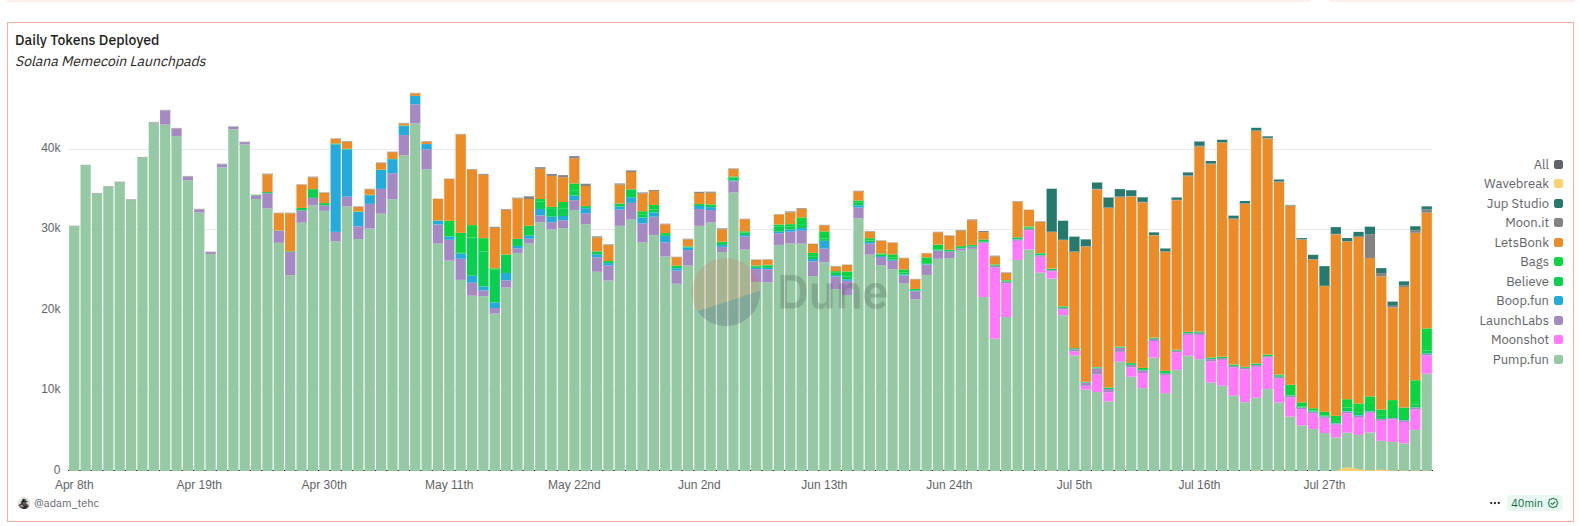Viewport: 1579px width, 526px height.
Task: Click the Wavebreak yellow color swatch
Action: [1558, 184]
